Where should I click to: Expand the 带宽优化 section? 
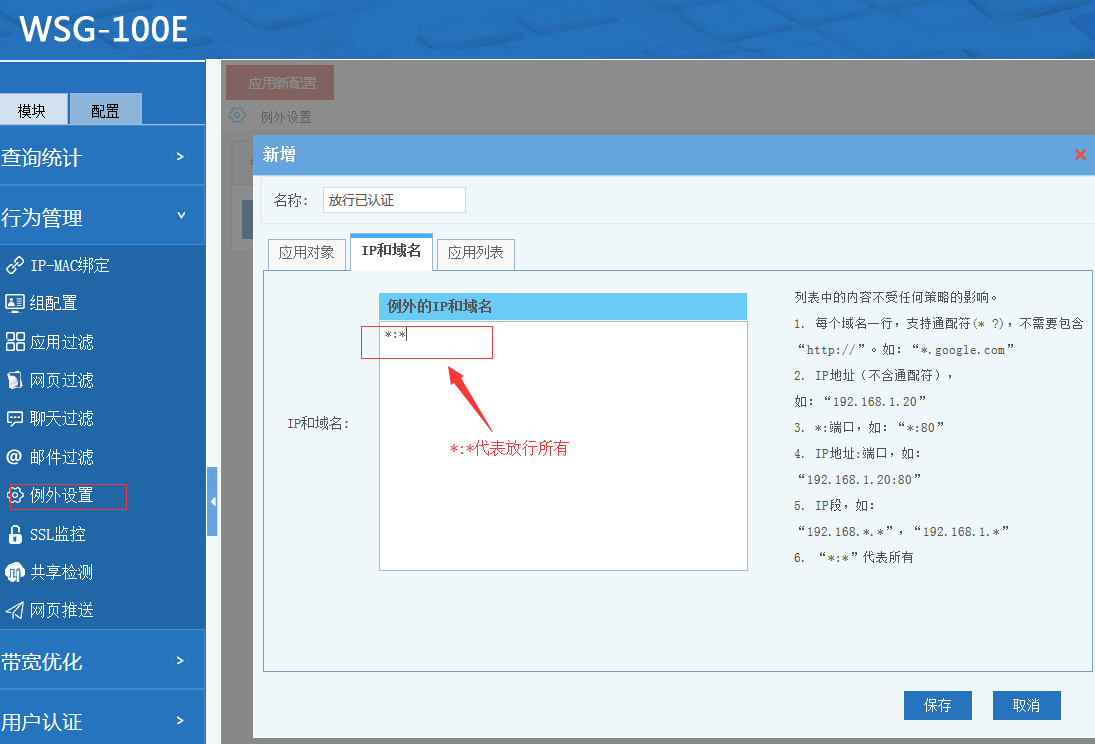[x=102, y=661]
